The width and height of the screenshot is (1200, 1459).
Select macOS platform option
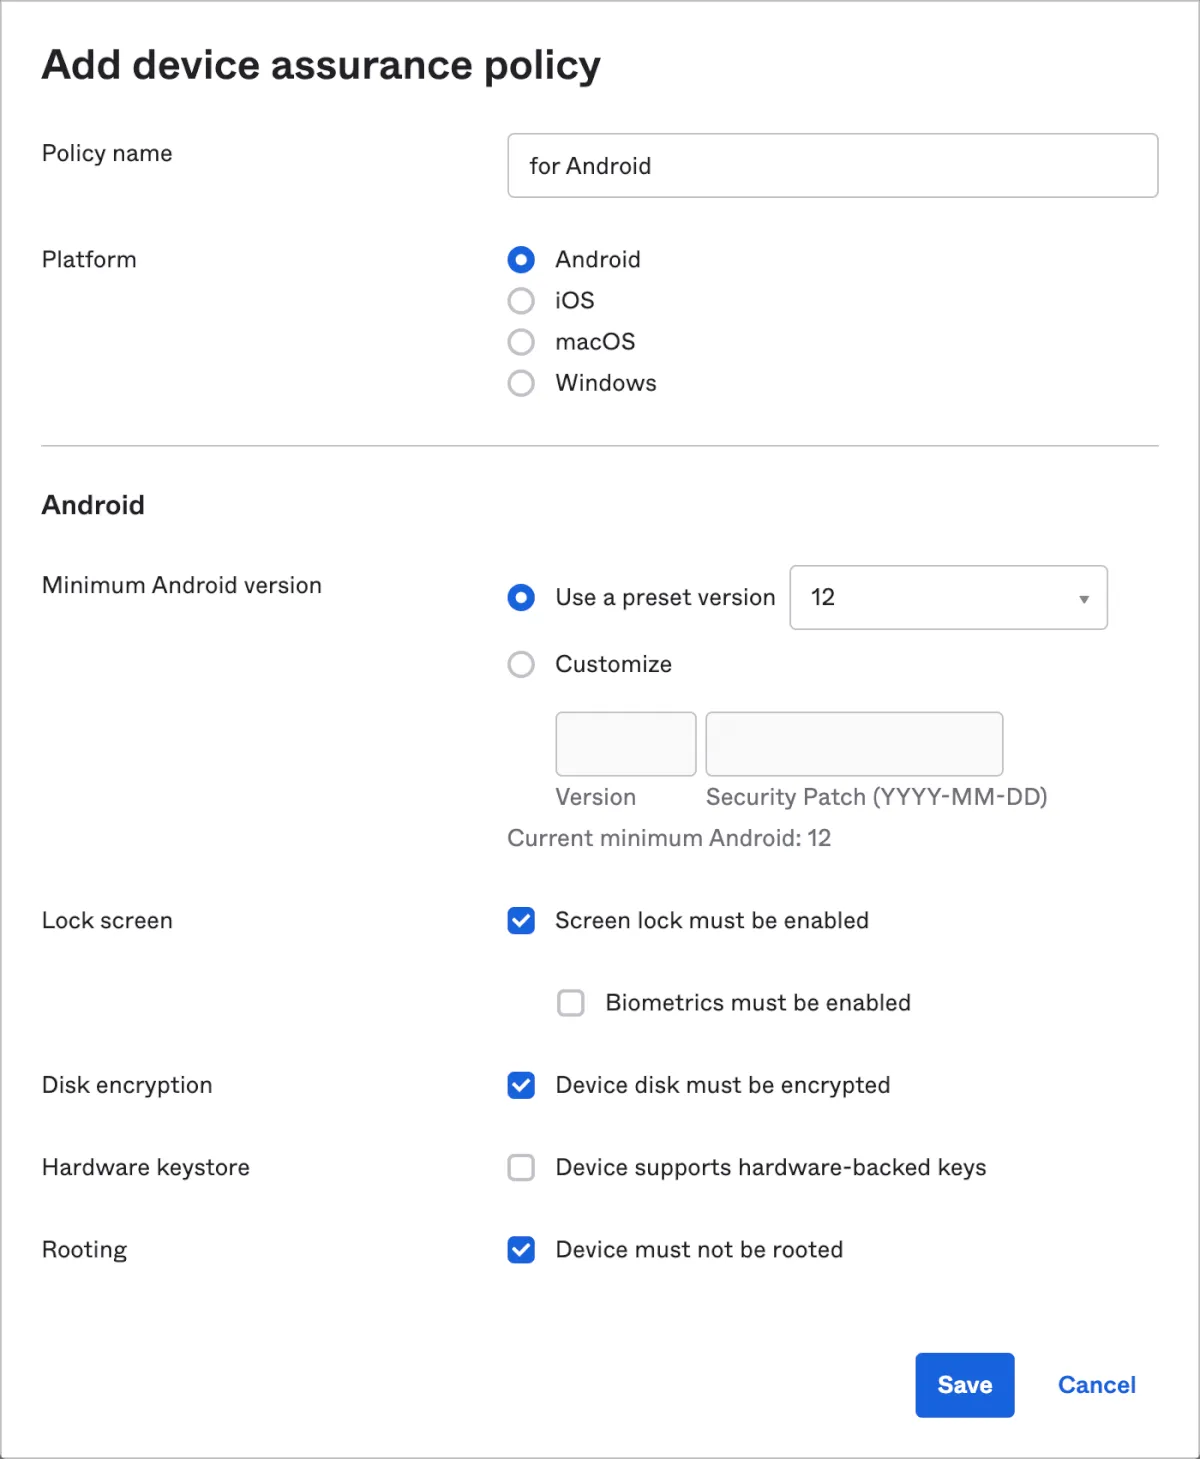(521, 342)
